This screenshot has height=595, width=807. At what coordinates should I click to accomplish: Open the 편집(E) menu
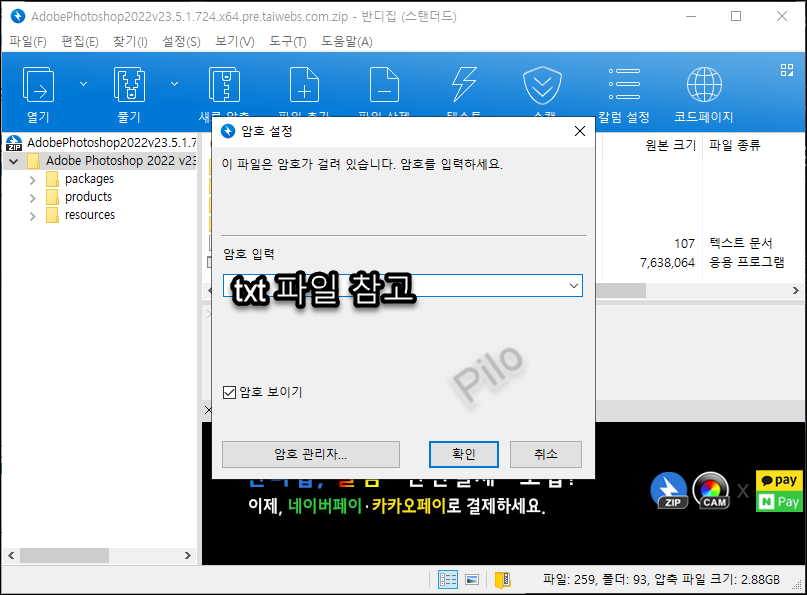coord(80,42)
